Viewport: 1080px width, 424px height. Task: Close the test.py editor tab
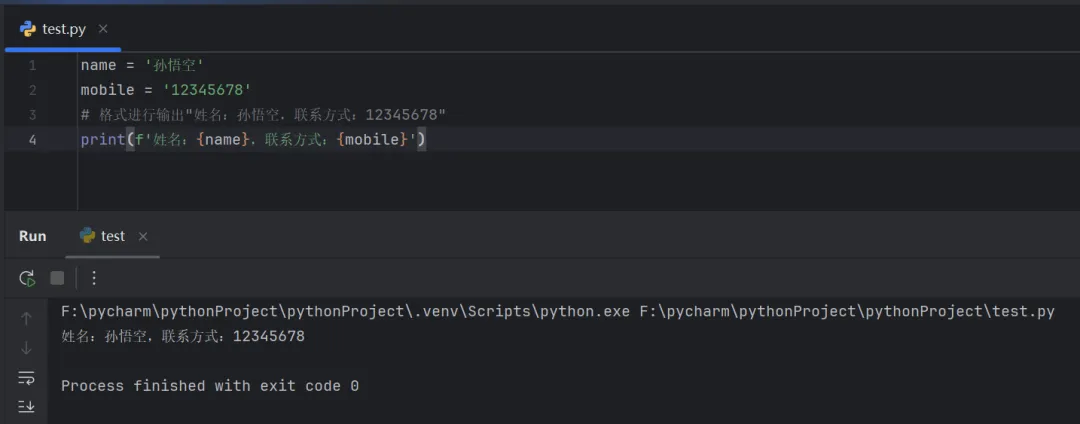(x=104, y=29)
